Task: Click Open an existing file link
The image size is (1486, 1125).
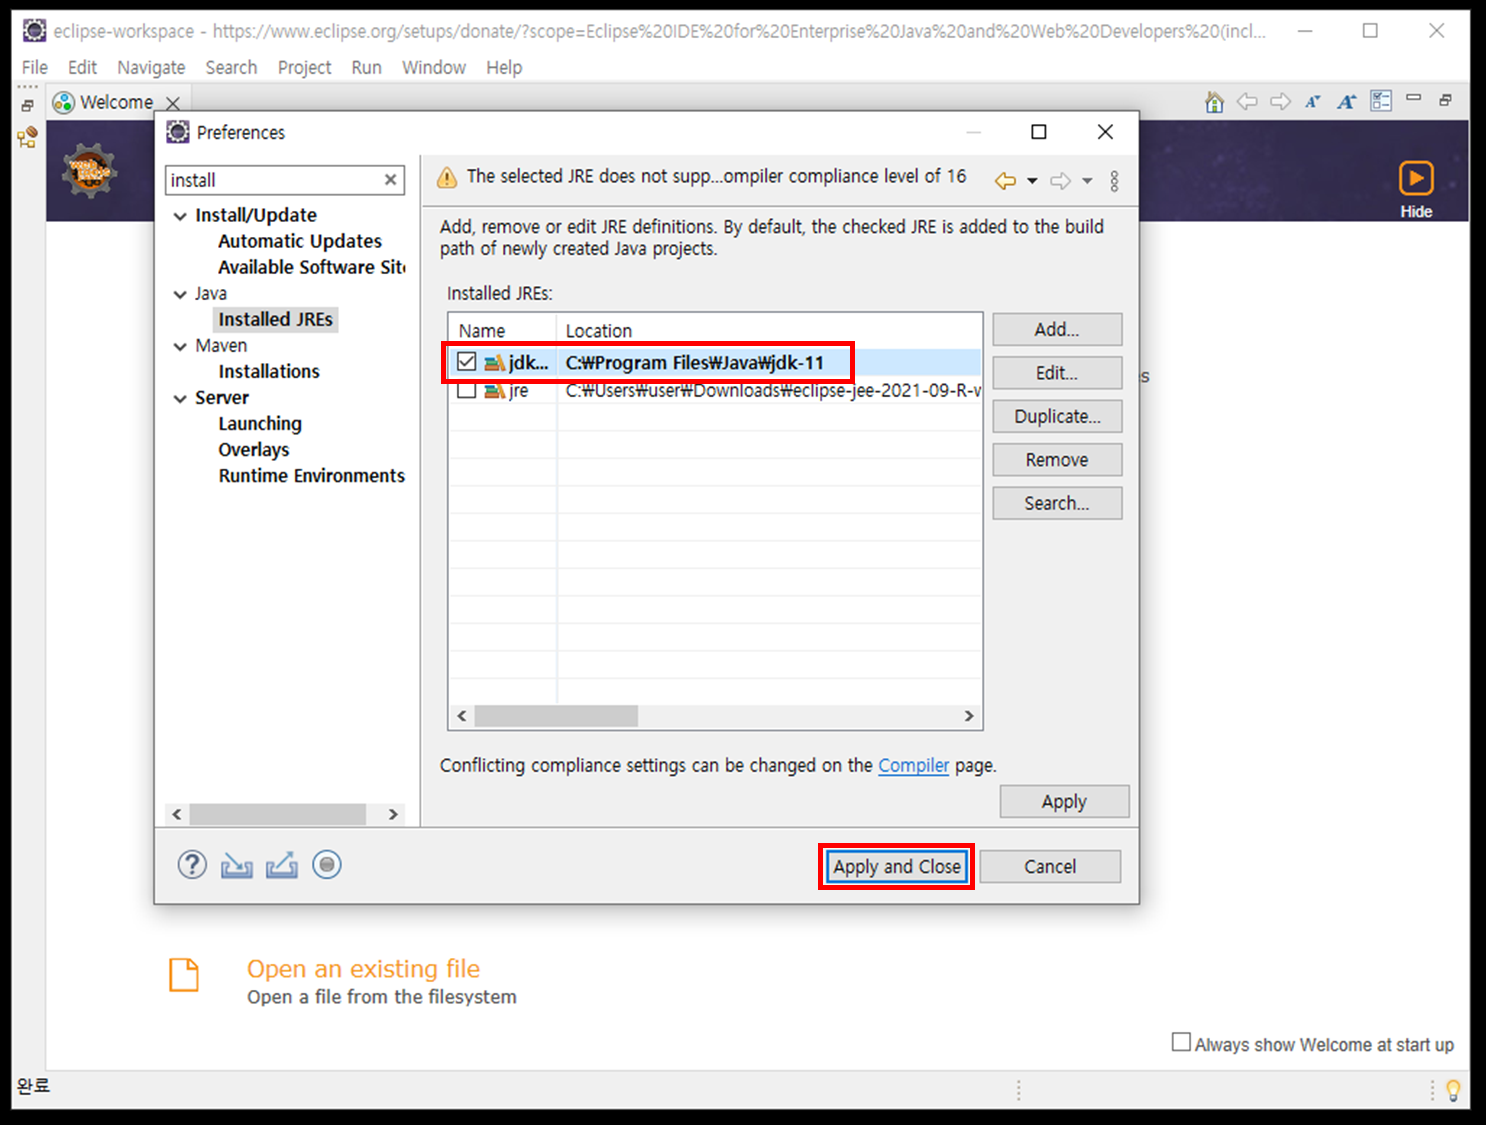Action: [x=363, y=968]
